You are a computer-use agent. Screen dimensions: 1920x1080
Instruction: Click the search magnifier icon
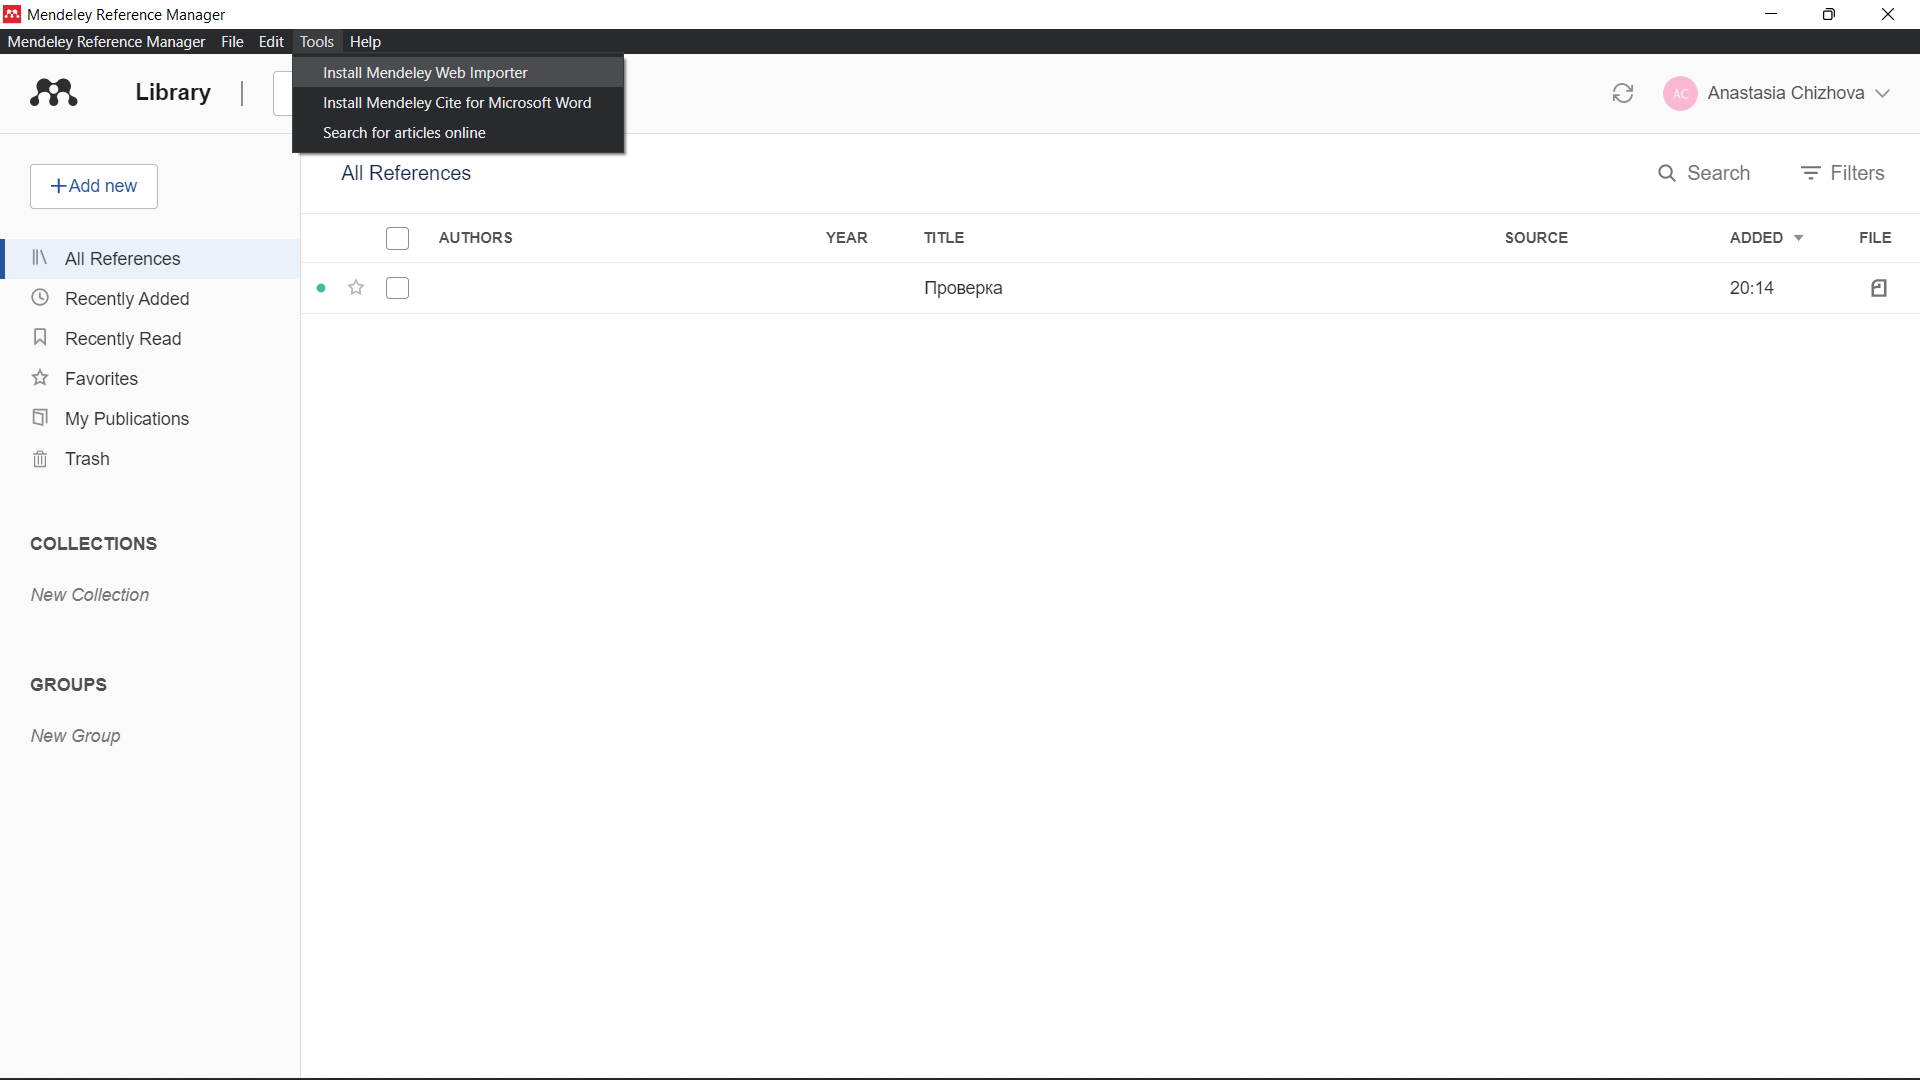(1666, 173)
